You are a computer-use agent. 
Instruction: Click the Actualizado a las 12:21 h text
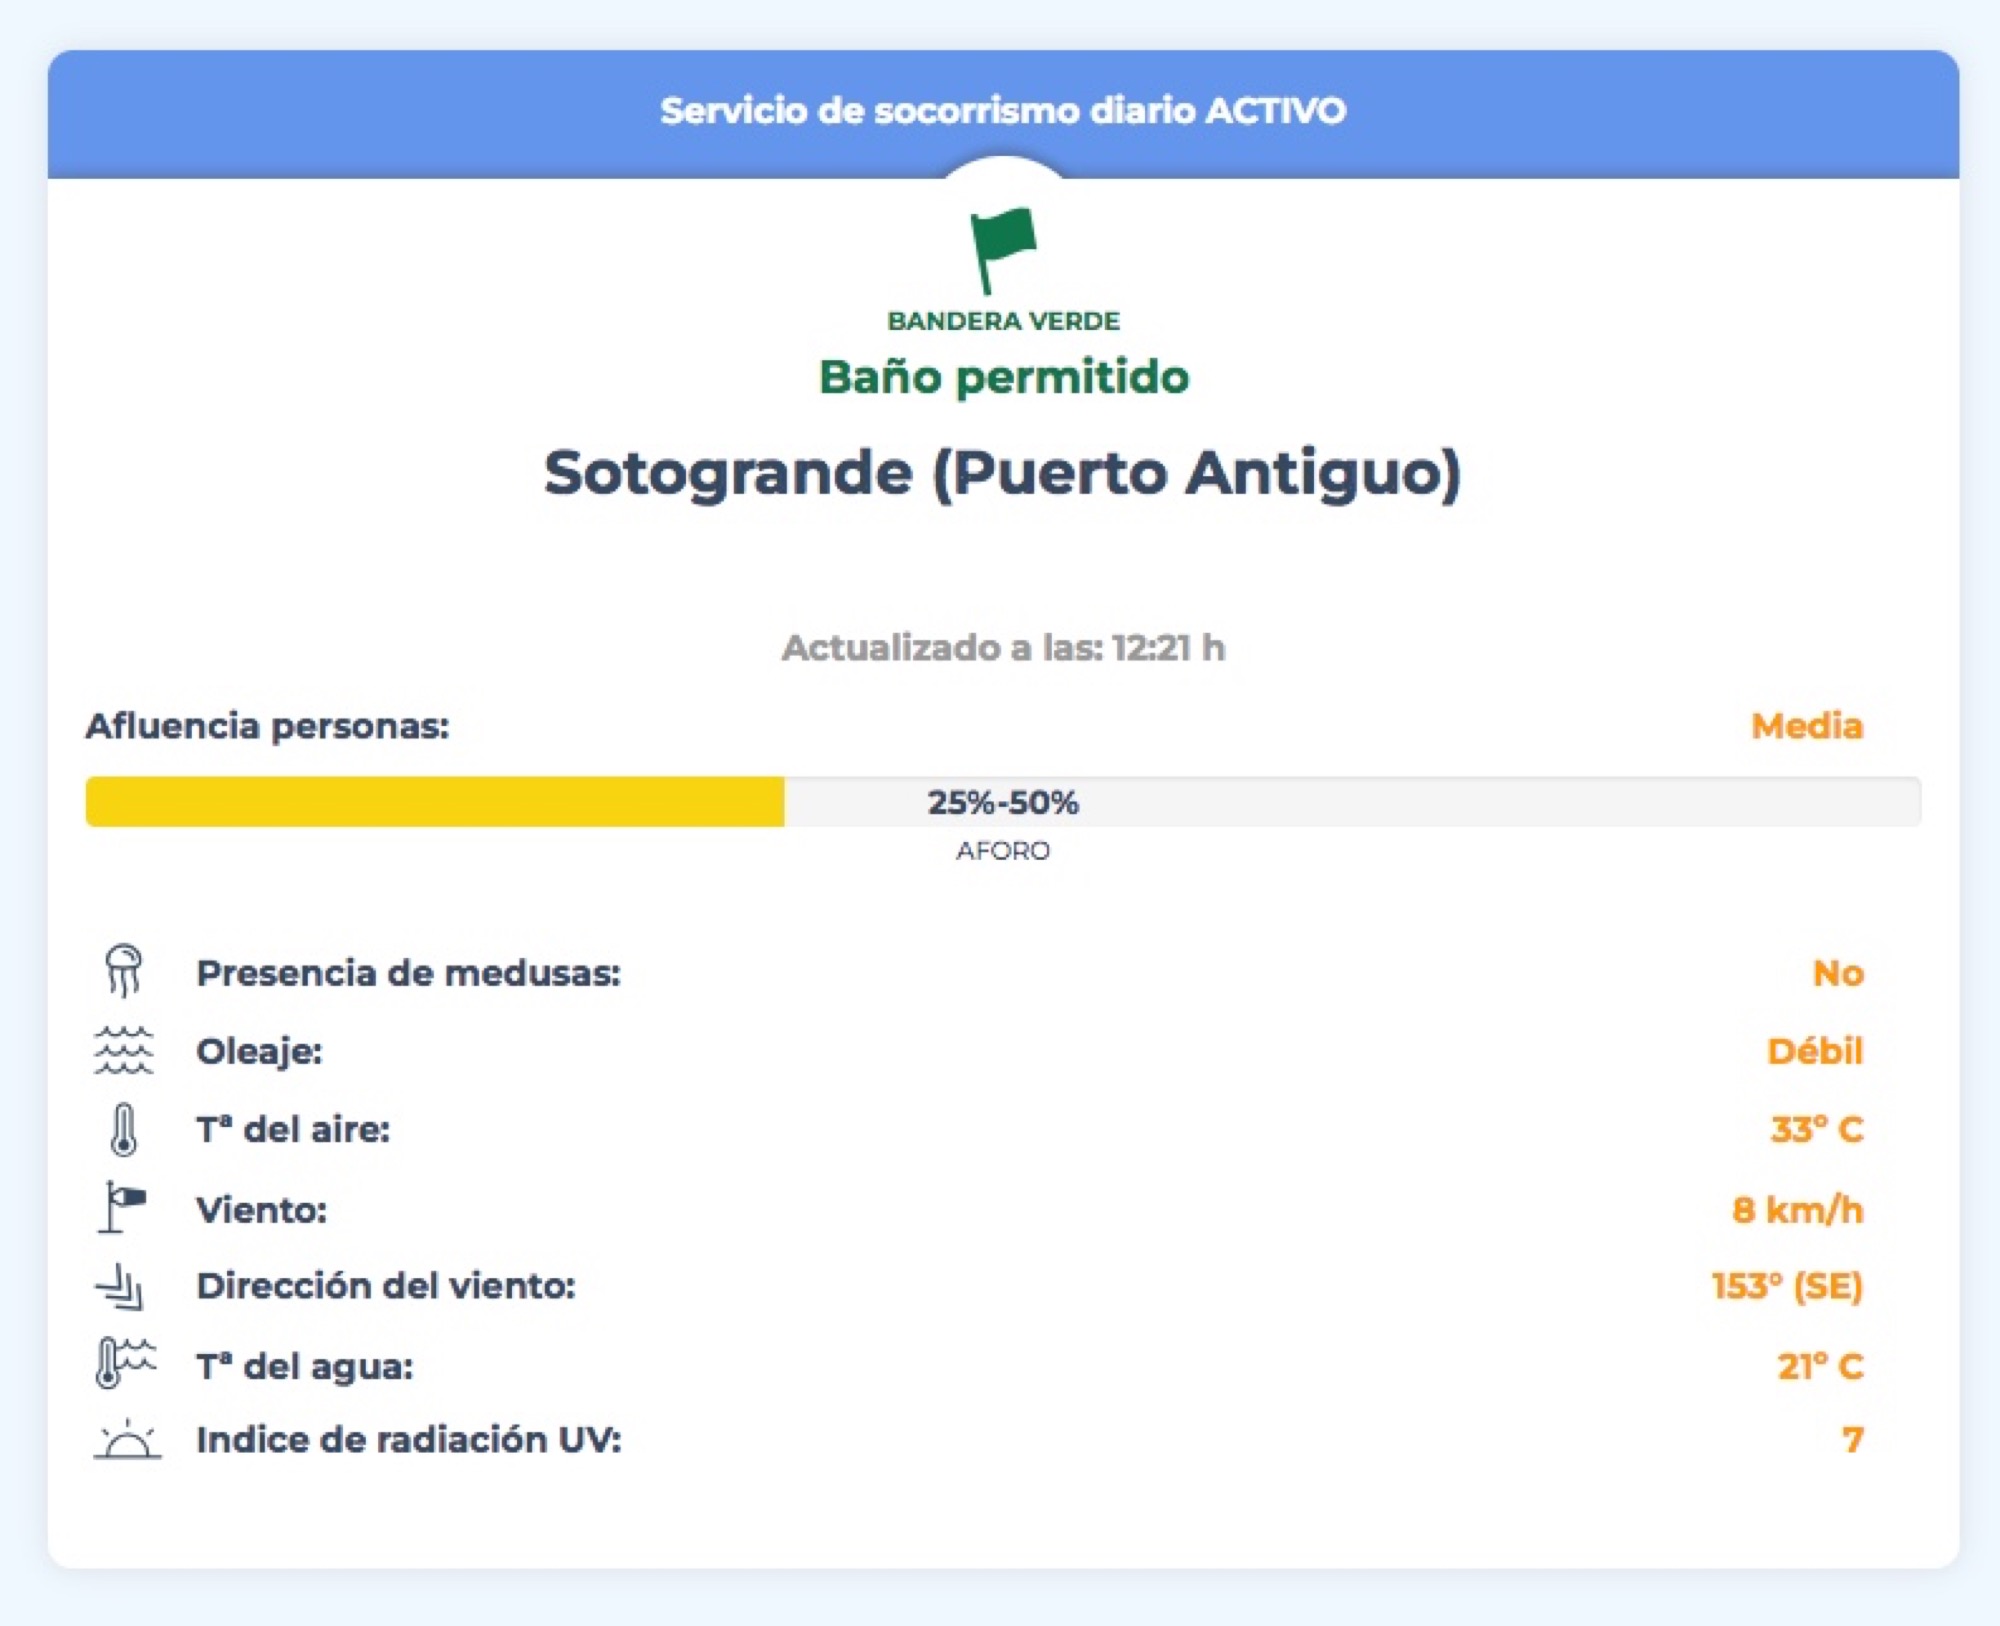[1003, 648]
